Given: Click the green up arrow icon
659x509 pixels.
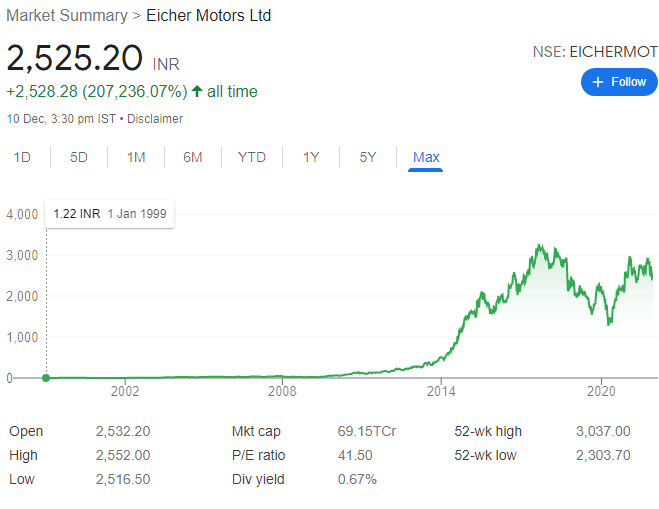Looking at the screenshot, I should pos(197,92).
